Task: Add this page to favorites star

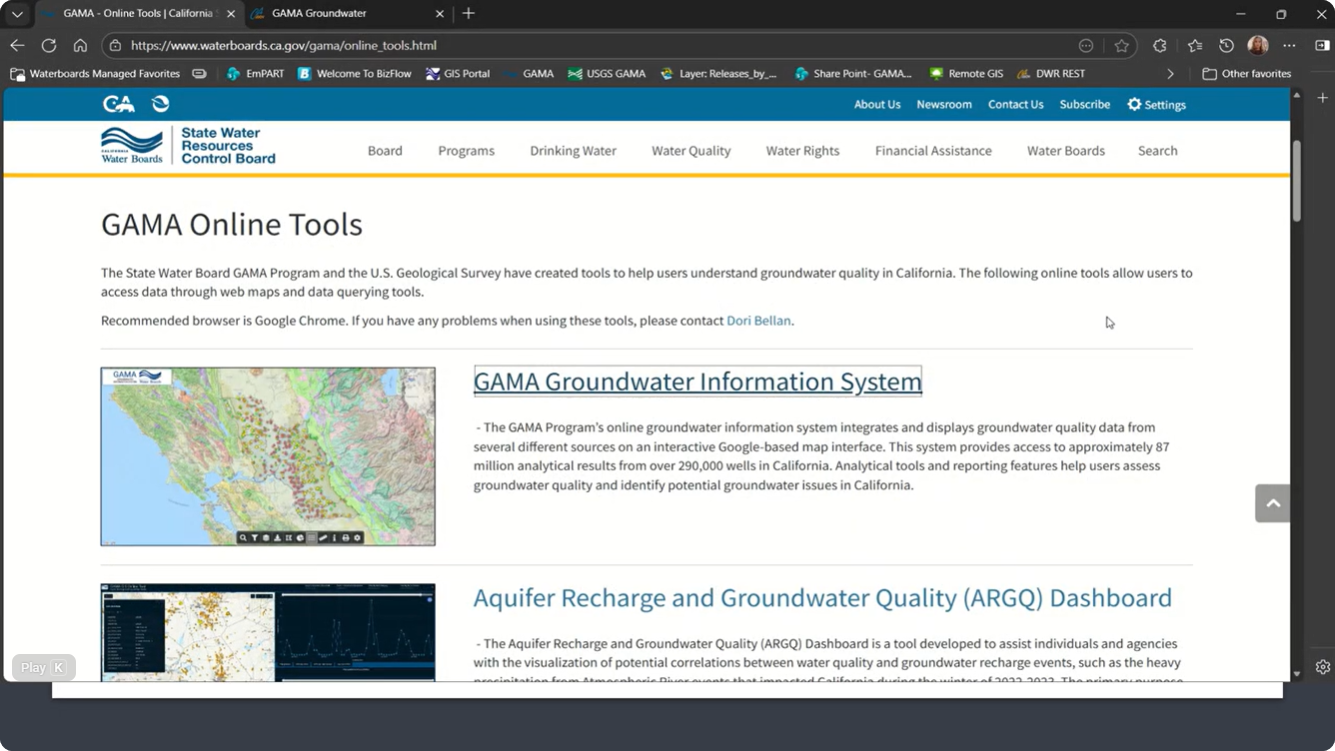Action: point(1121,45)
